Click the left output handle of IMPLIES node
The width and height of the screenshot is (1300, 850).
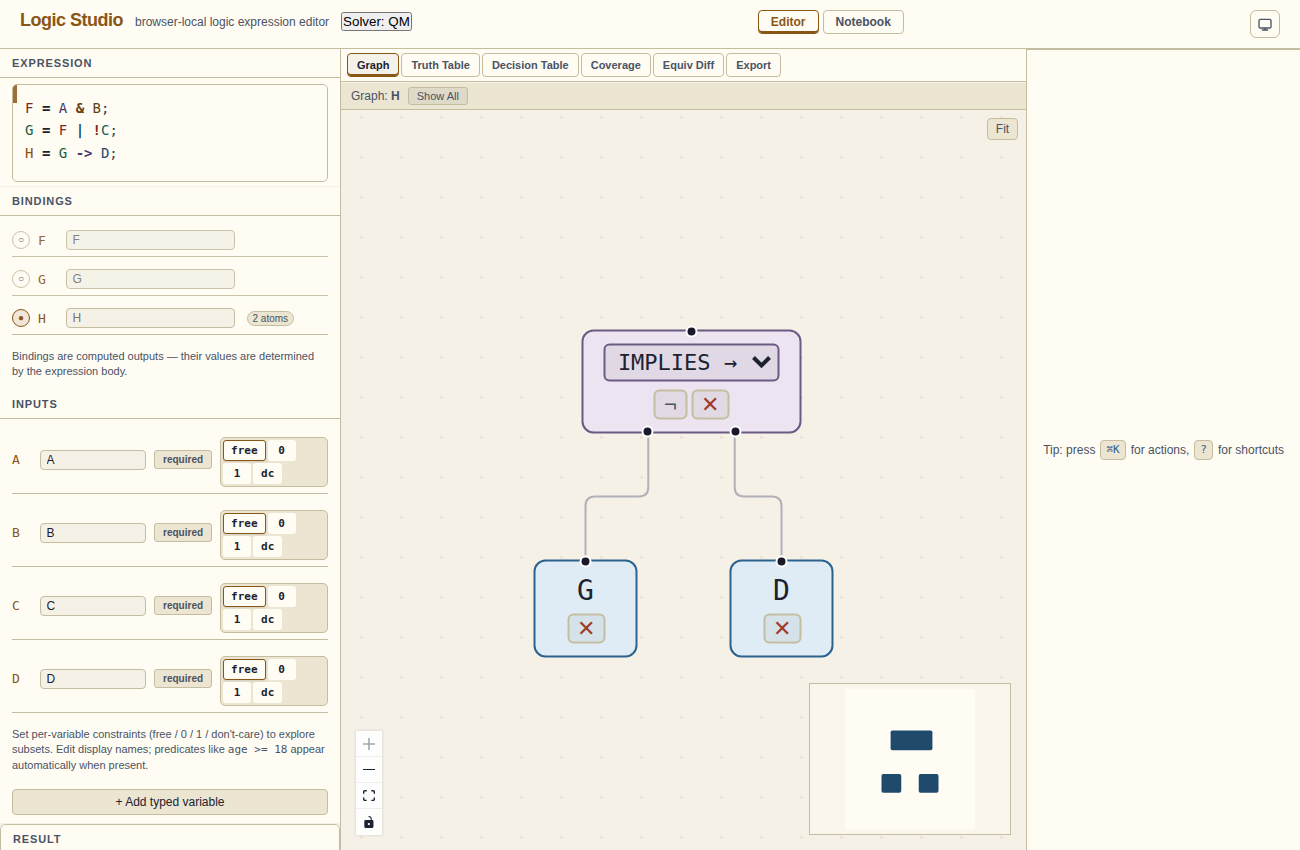[647, 431]
